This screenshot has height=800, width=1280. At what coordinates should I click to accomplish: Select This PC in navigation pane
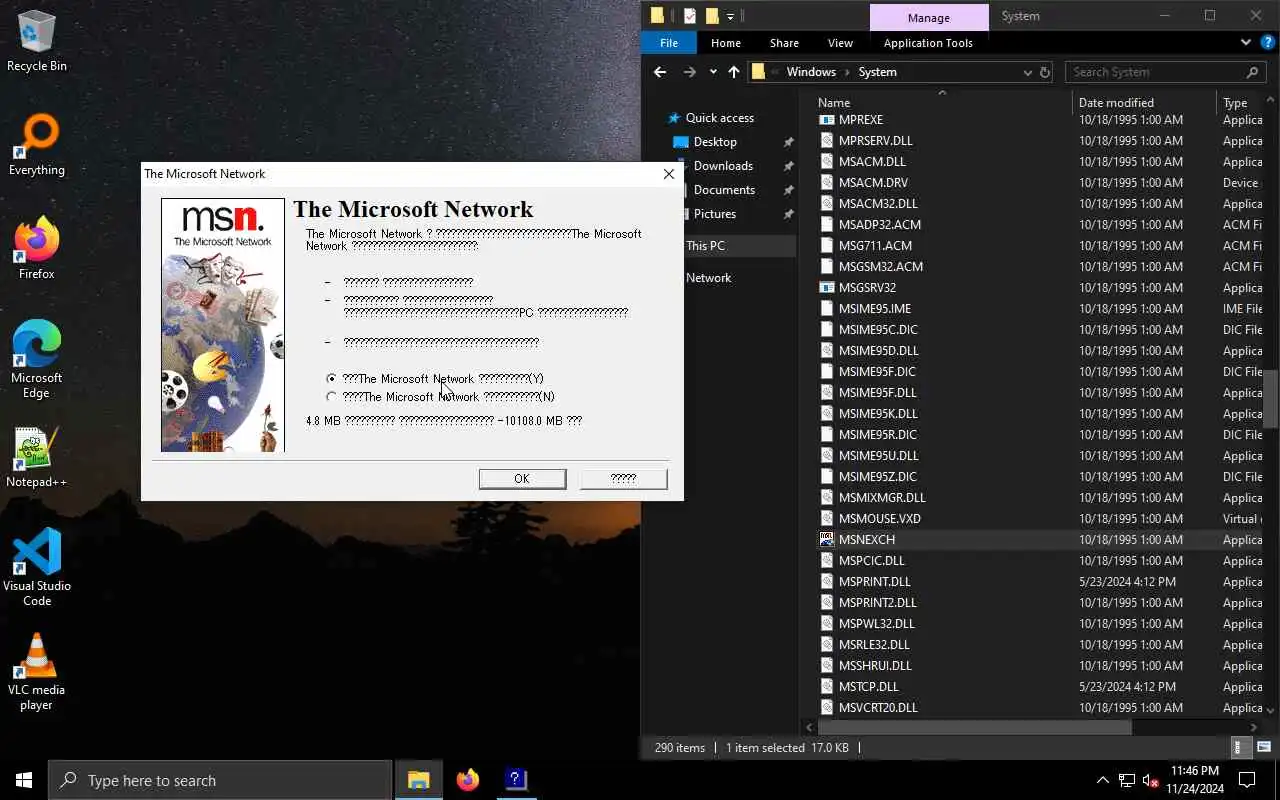(x=705, y=246)
